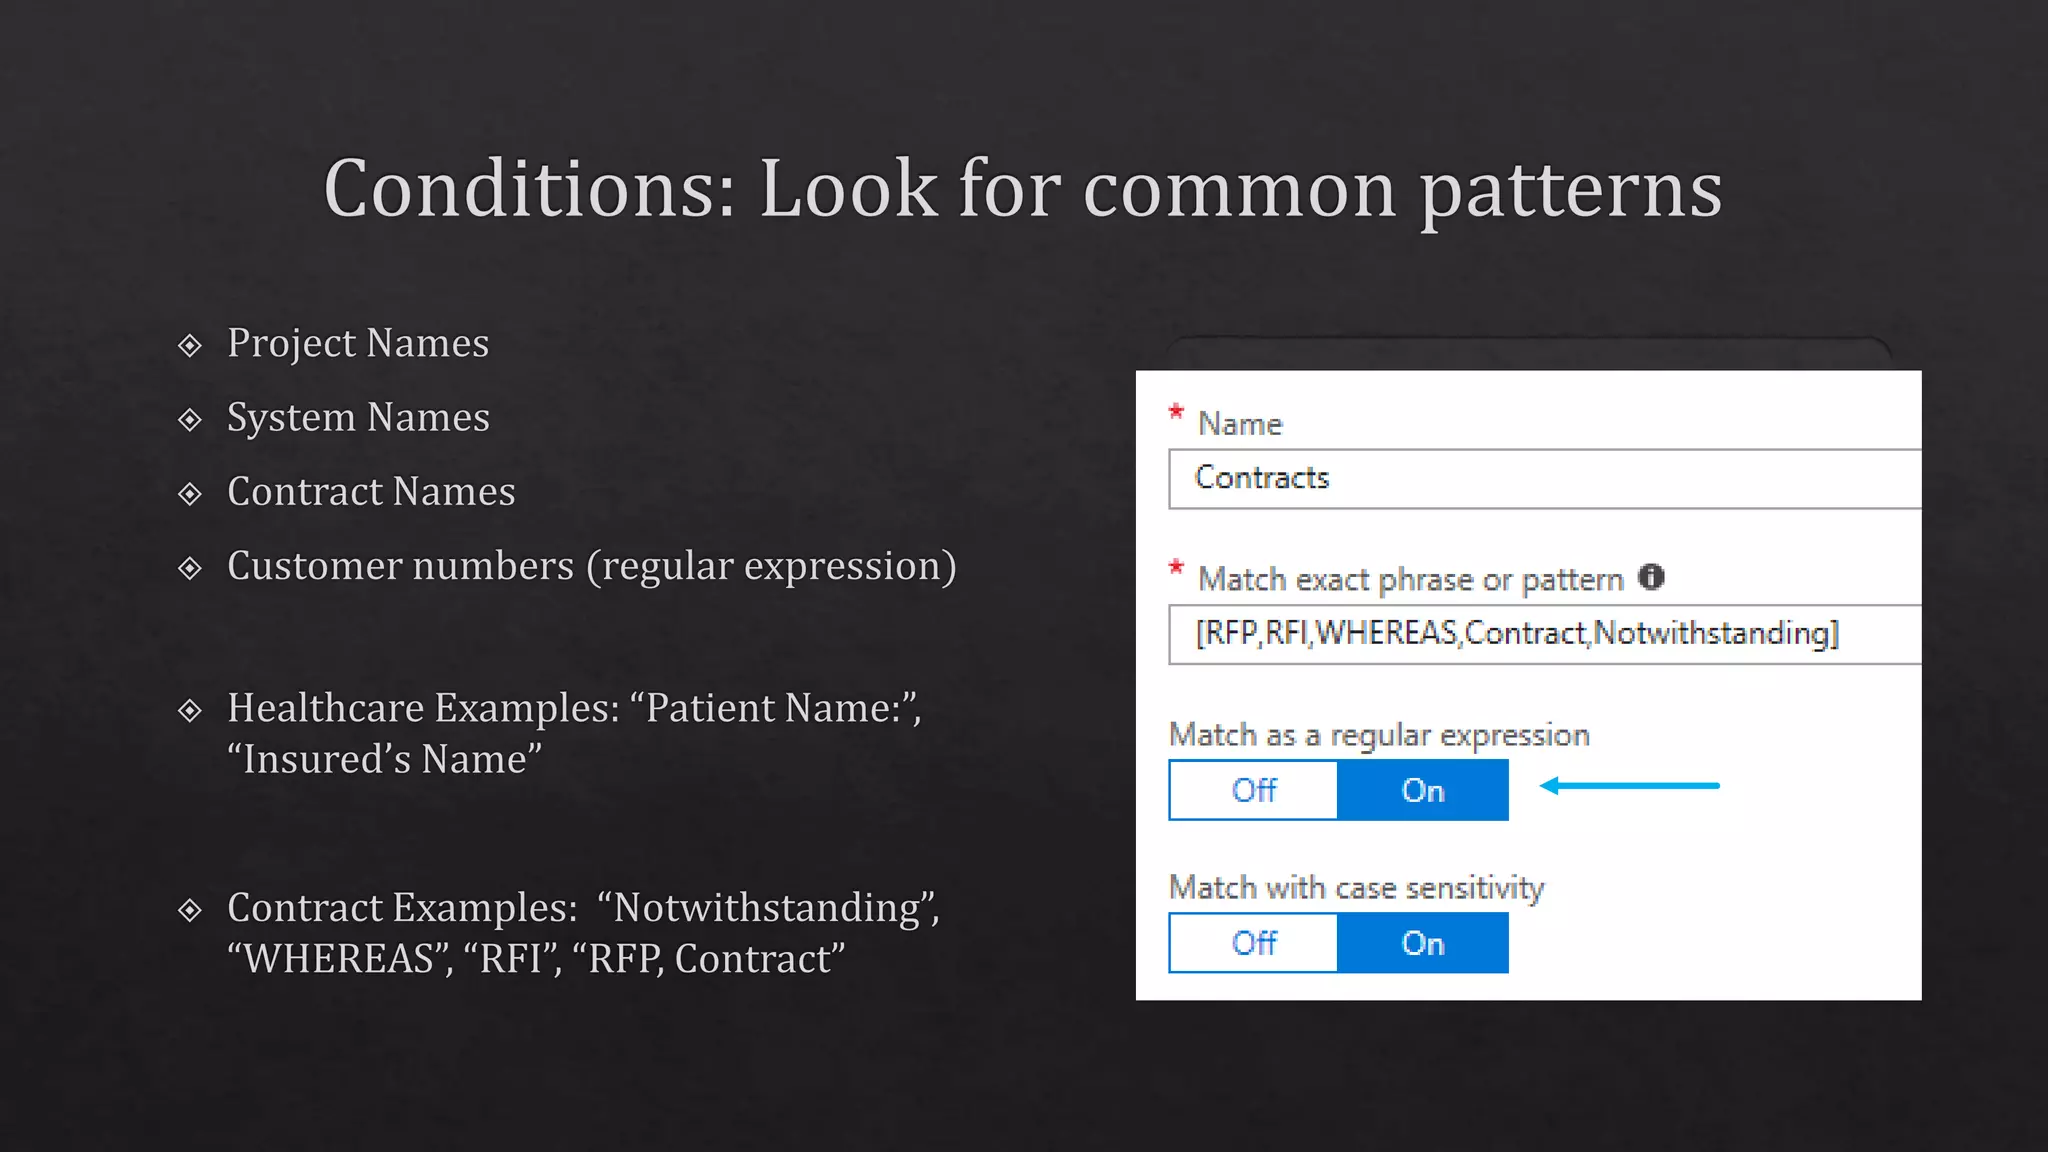Click the red asterisk next to Name
The height and width of the screenshot is (1152, 2048).
pyautogui.click(x=1176, y=412)
